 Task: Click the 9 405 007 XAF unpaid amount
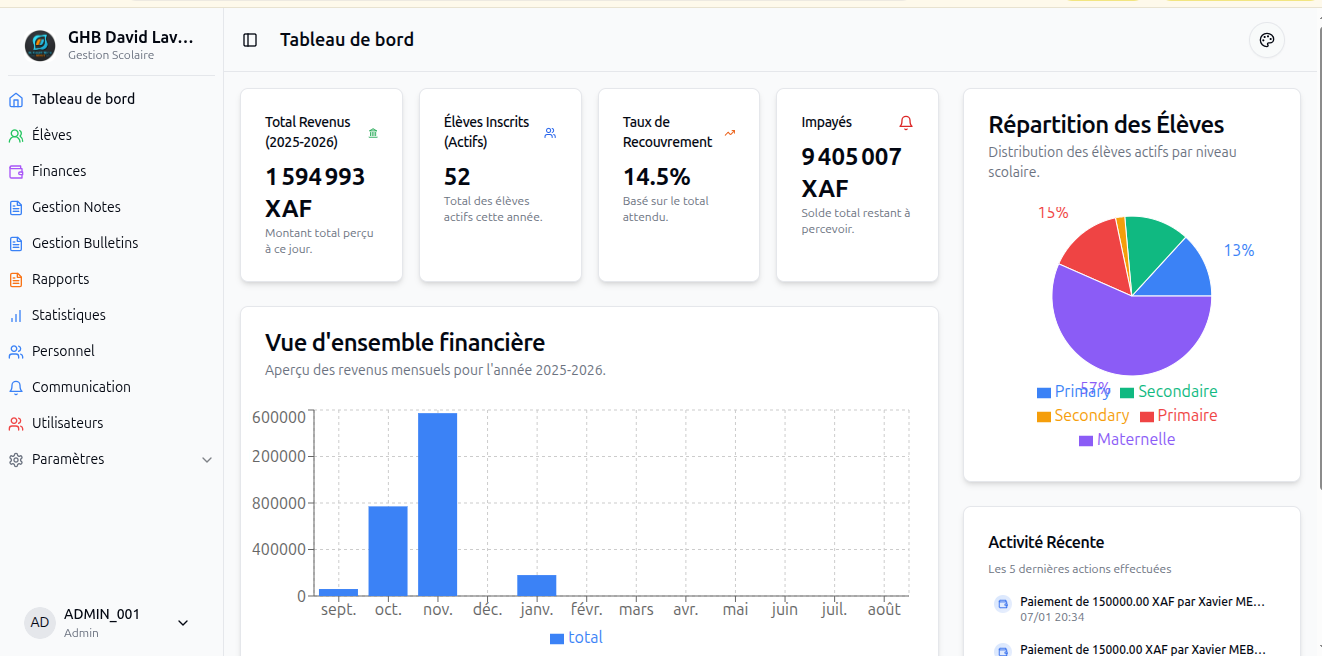click(x=851, y=173)
